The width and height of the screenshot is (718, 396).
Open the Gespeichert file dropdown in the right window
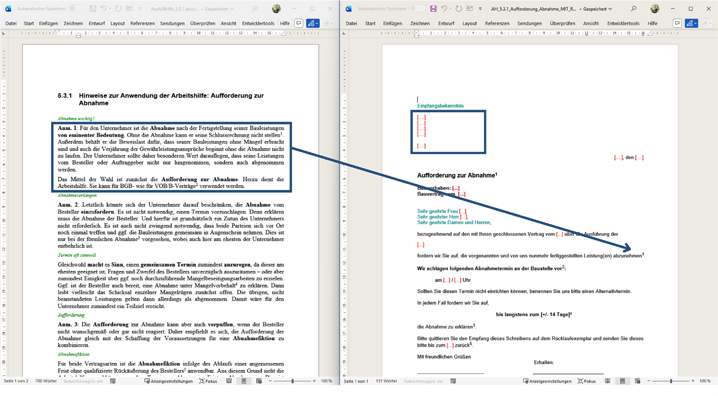pos(597,9)
